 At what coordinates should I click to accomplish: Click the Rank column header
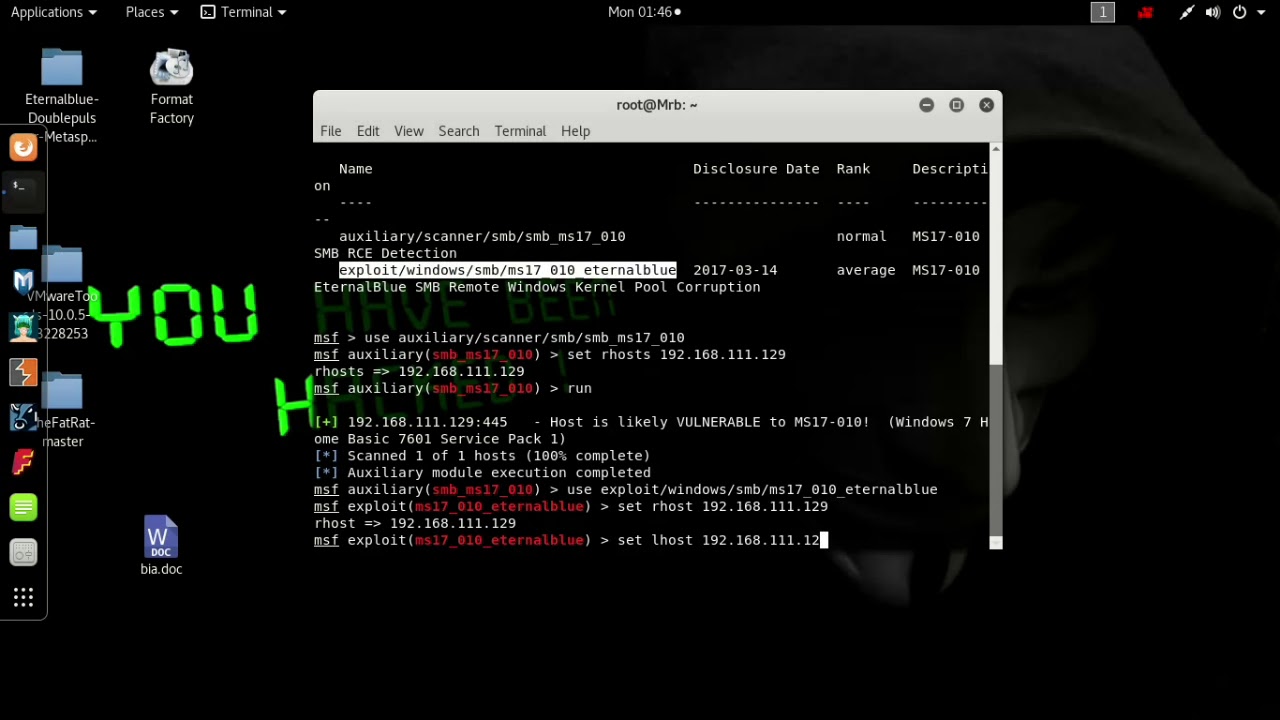[x=853, y=169]
